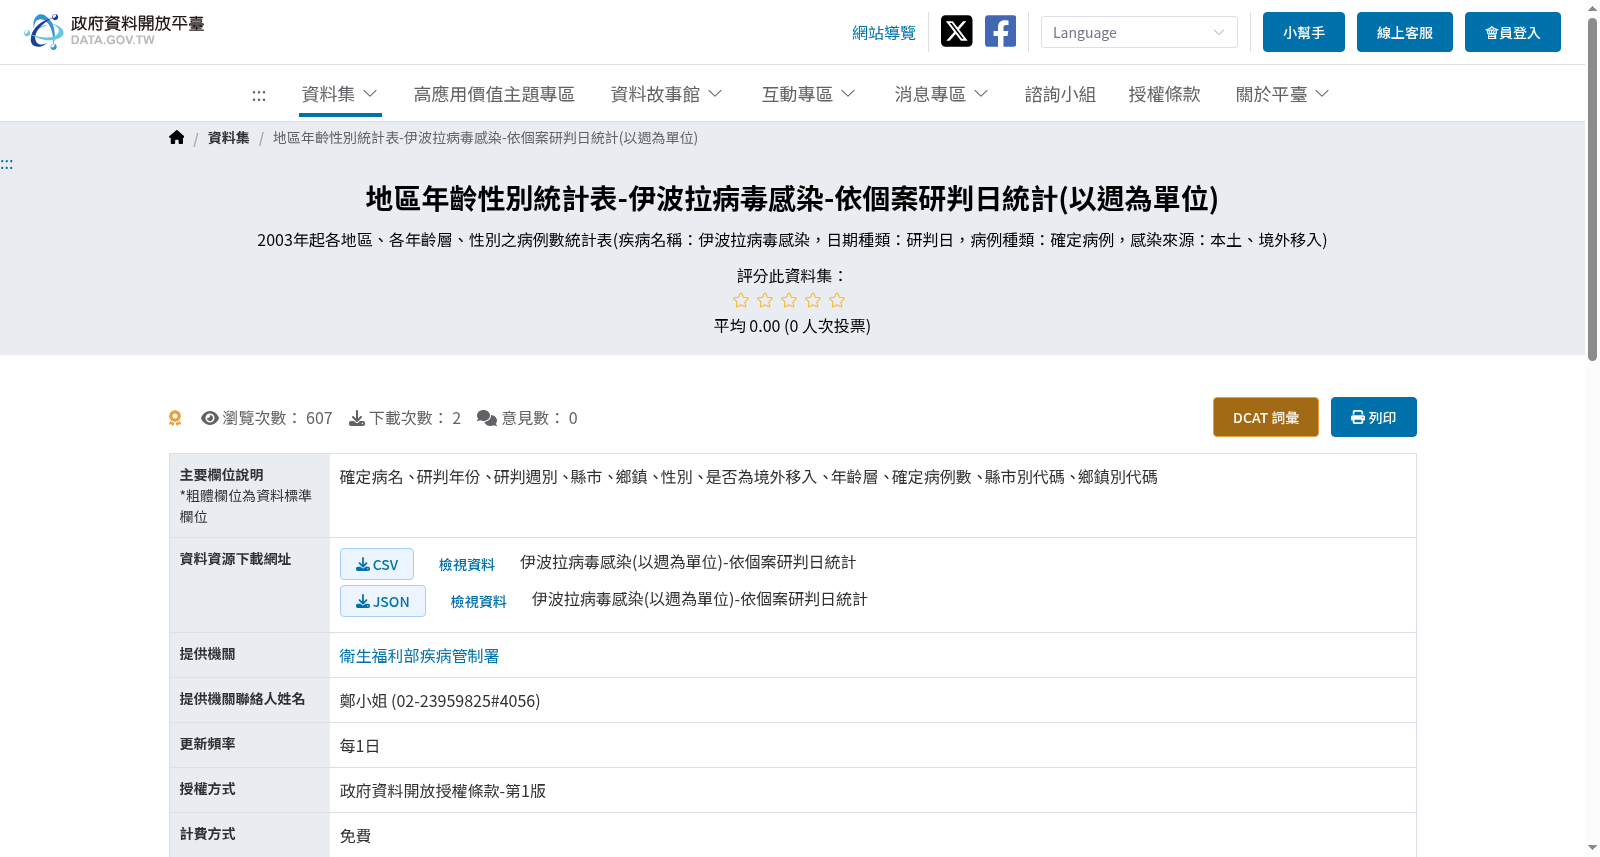Expand the 資料故事館 menu

666,94
